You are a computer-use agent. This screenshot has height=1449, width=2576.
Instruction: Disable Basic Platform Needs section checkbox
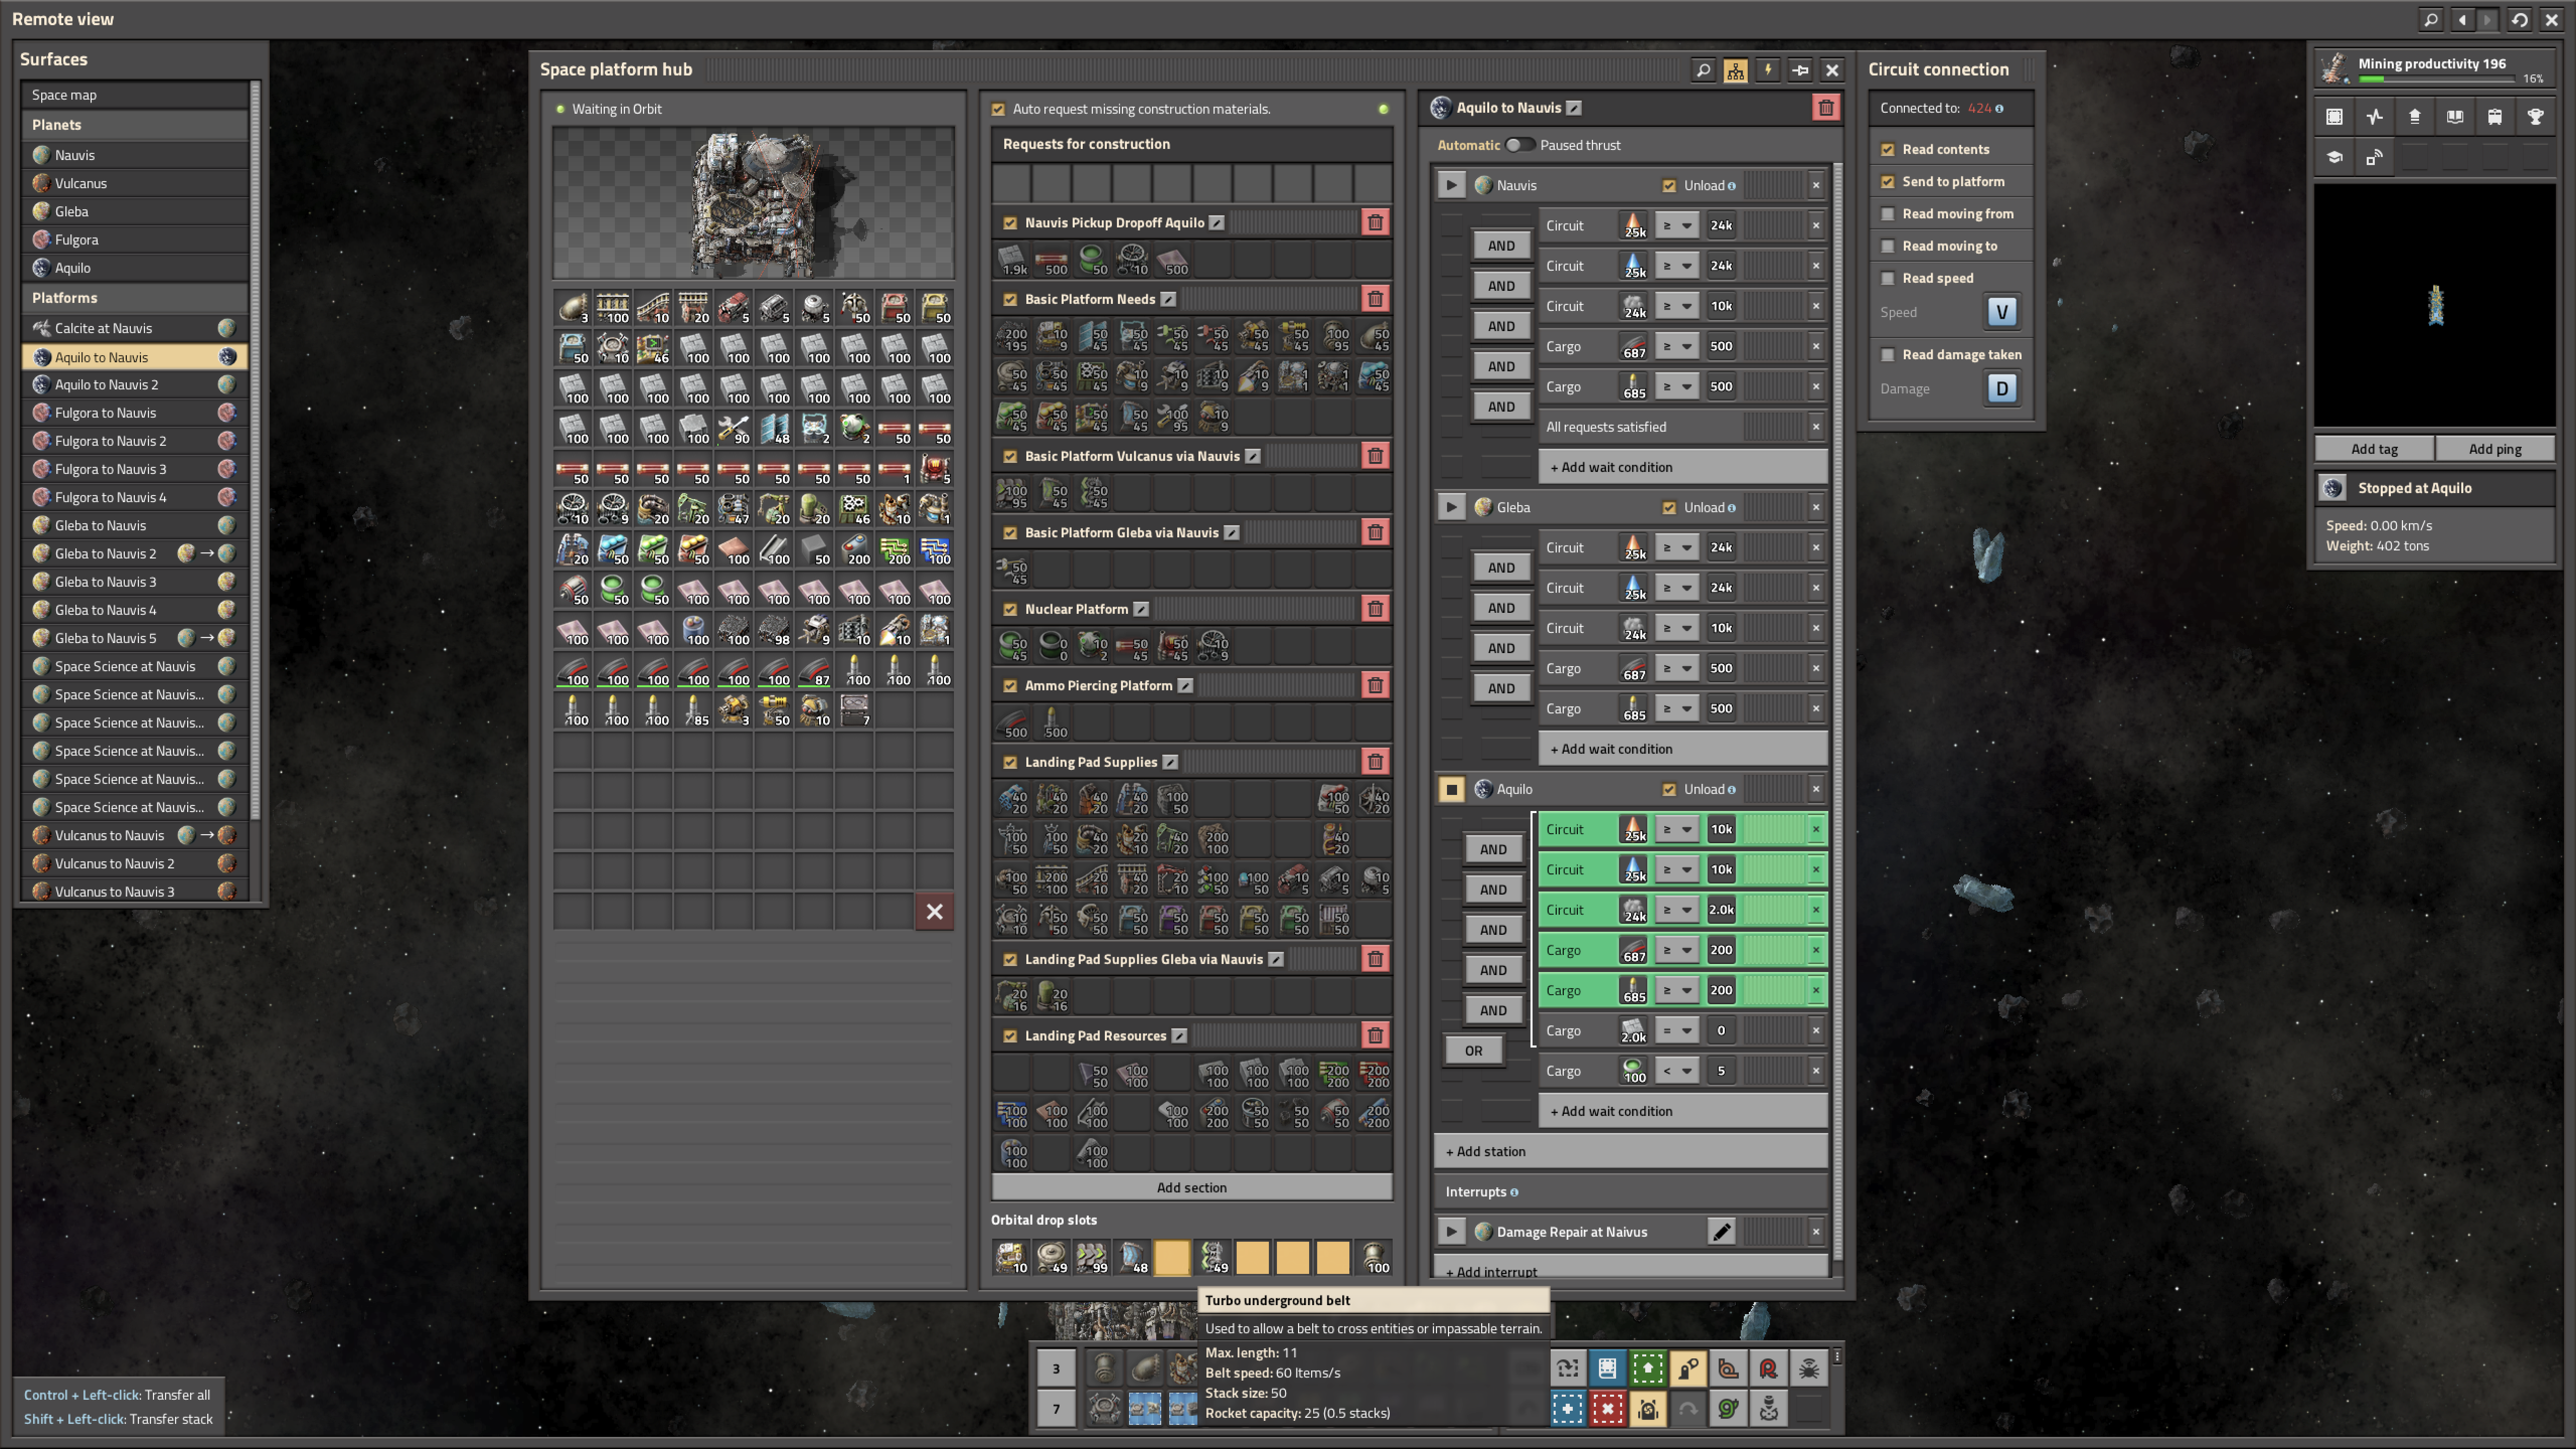click(1010, 299)
